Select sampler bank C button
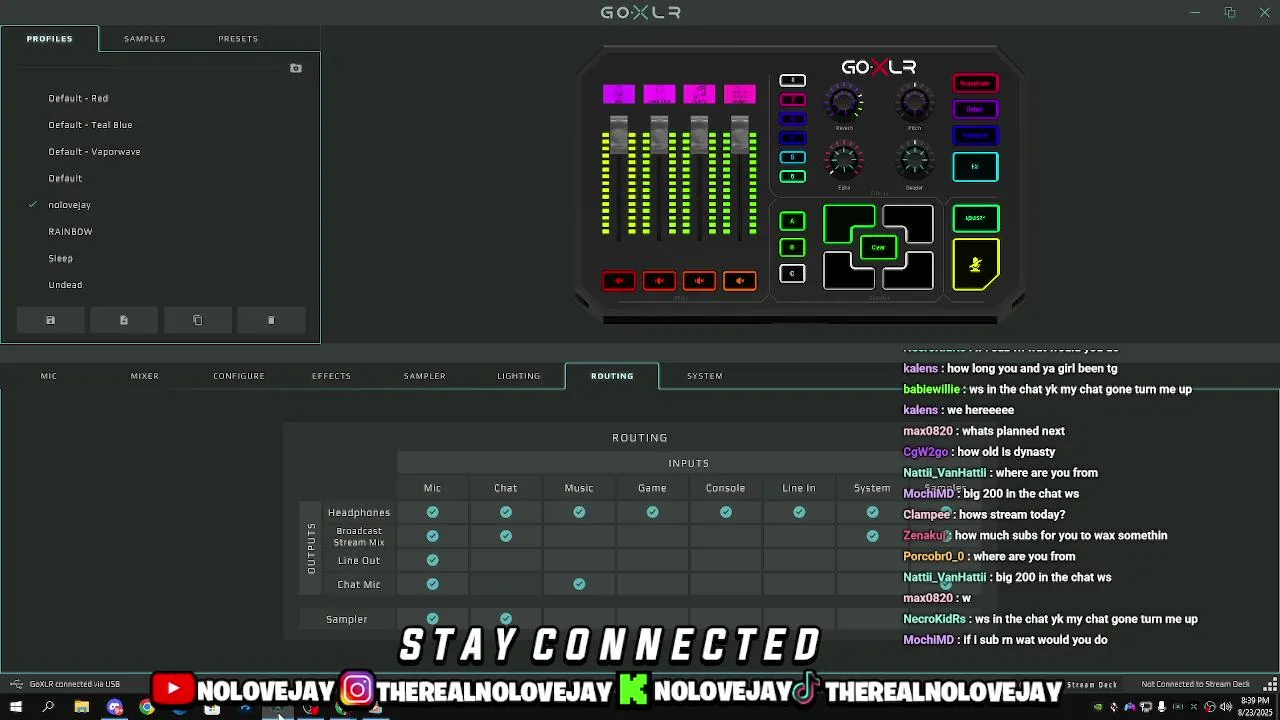The width and height of the screenshot is (1280, 720). (792, 273)
